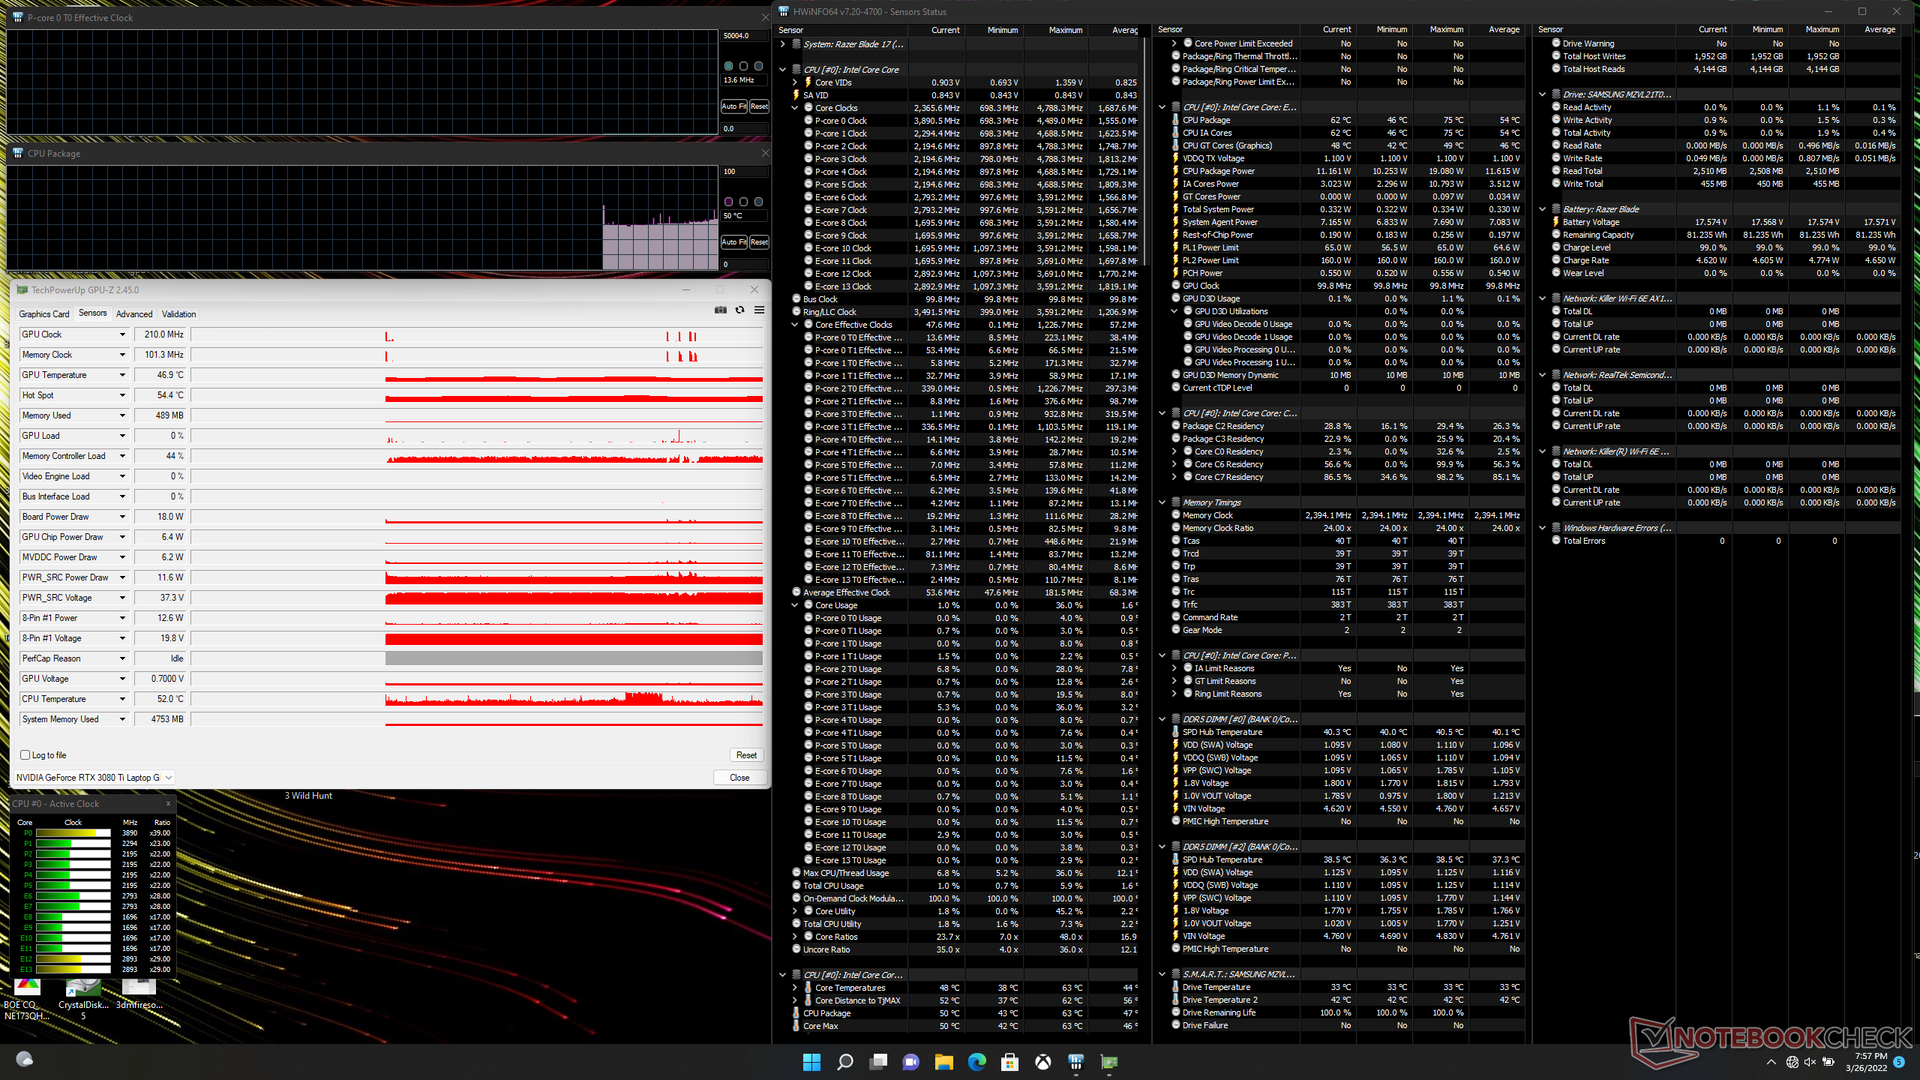1920x1080 pixels.
Task: Toggle middle dot in P-core 0 graph
Action: click(743, 66)
